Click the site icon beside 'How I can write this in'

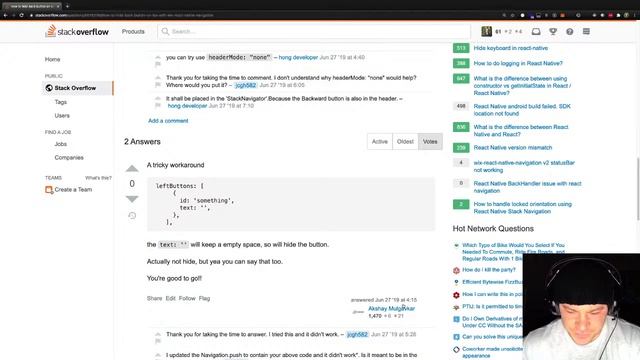[456, 295]
